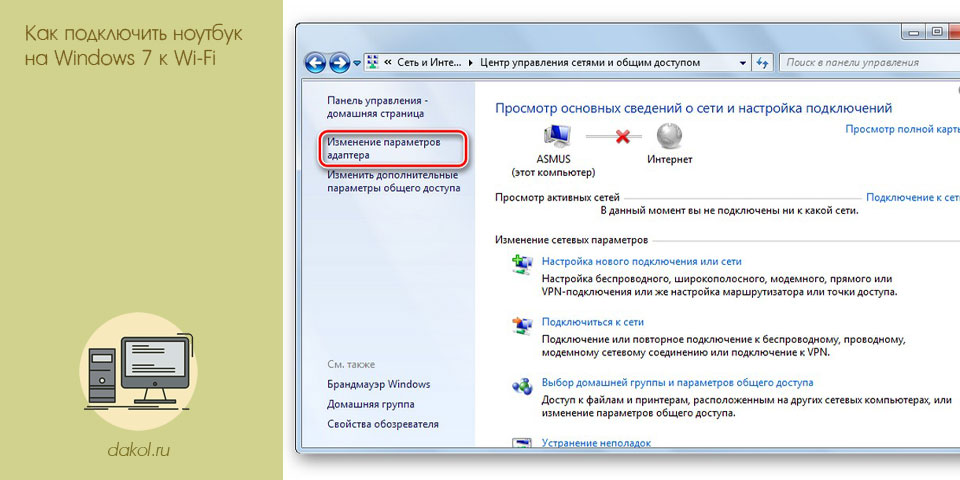The image size is (960, 480).
Task: Open 'Выбор домашней группы и параметров общего доступа'
Action: click(x=678, y=383)
